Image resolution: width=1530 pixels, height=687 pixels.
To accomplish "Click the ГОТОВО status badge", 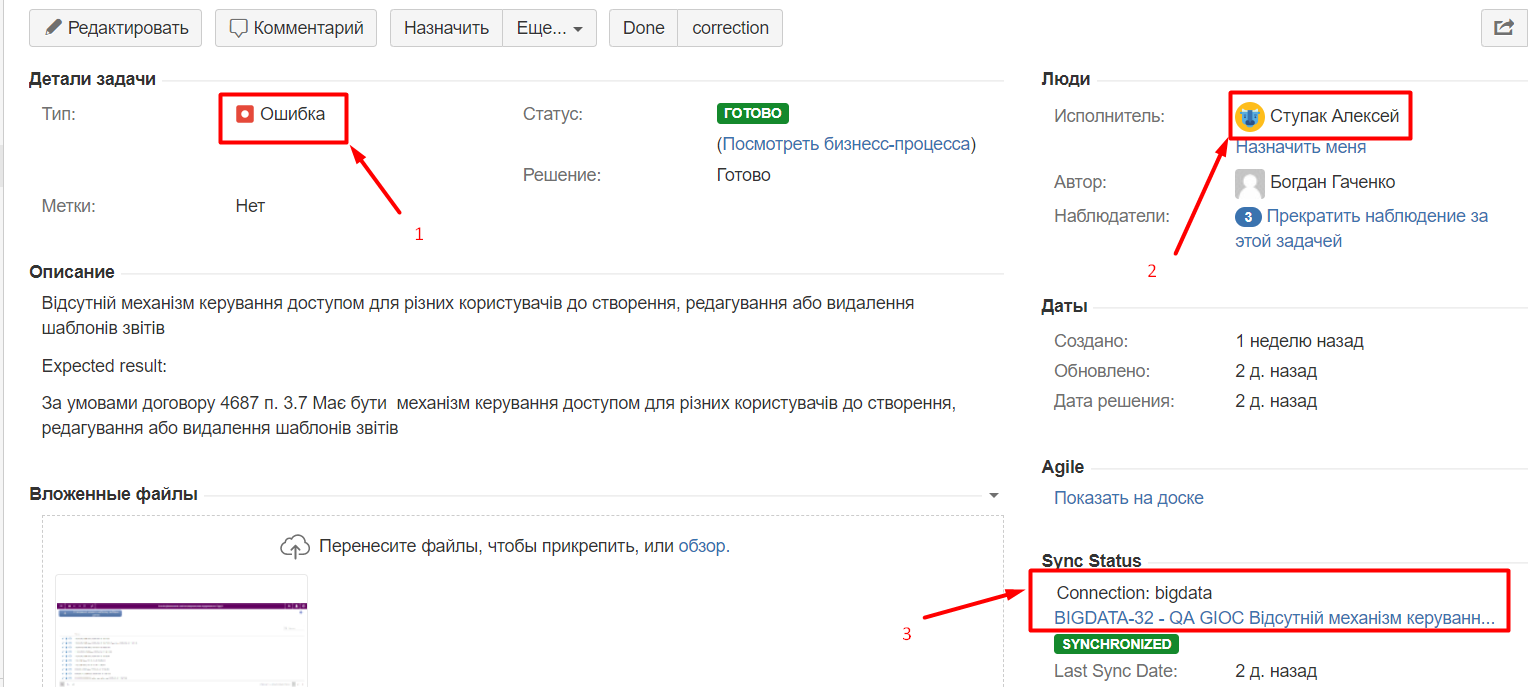I will click(752, 114).
